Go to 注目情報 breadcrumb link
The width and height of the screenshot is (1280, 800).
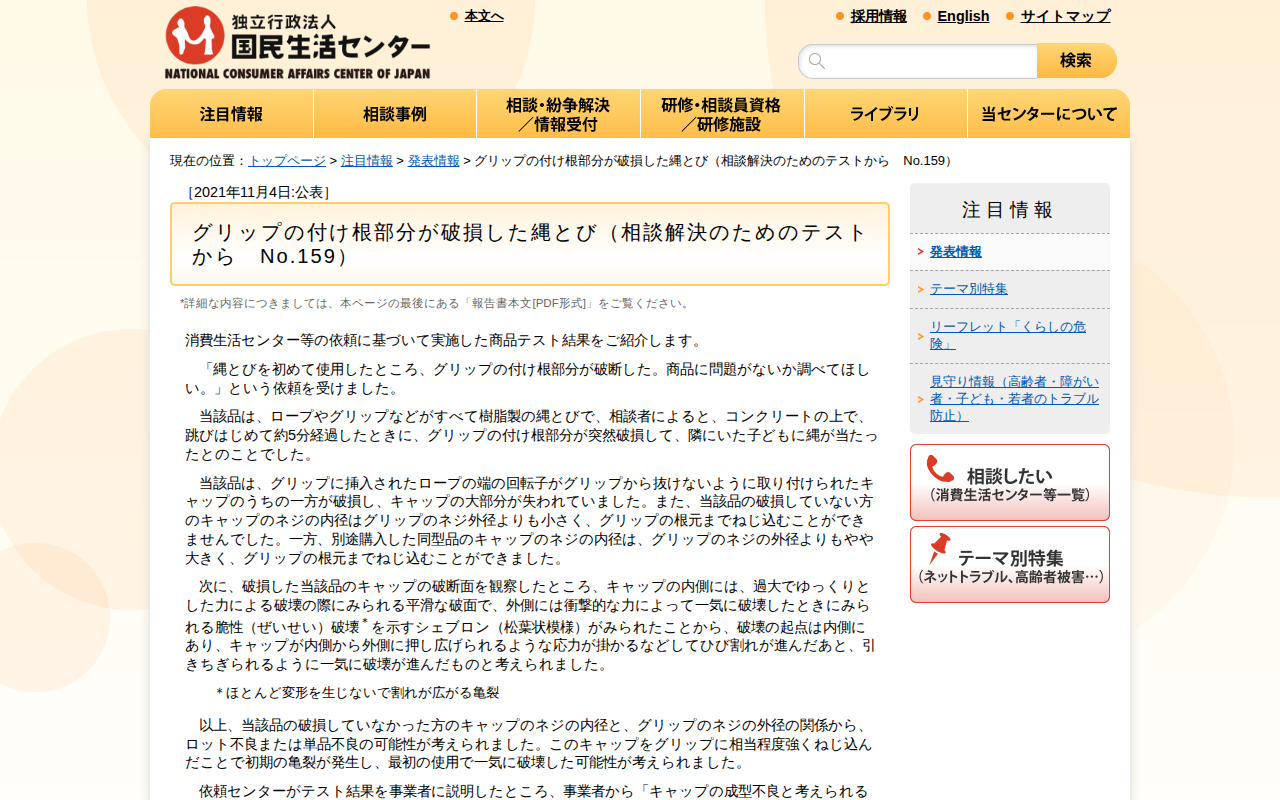[367, 161]
